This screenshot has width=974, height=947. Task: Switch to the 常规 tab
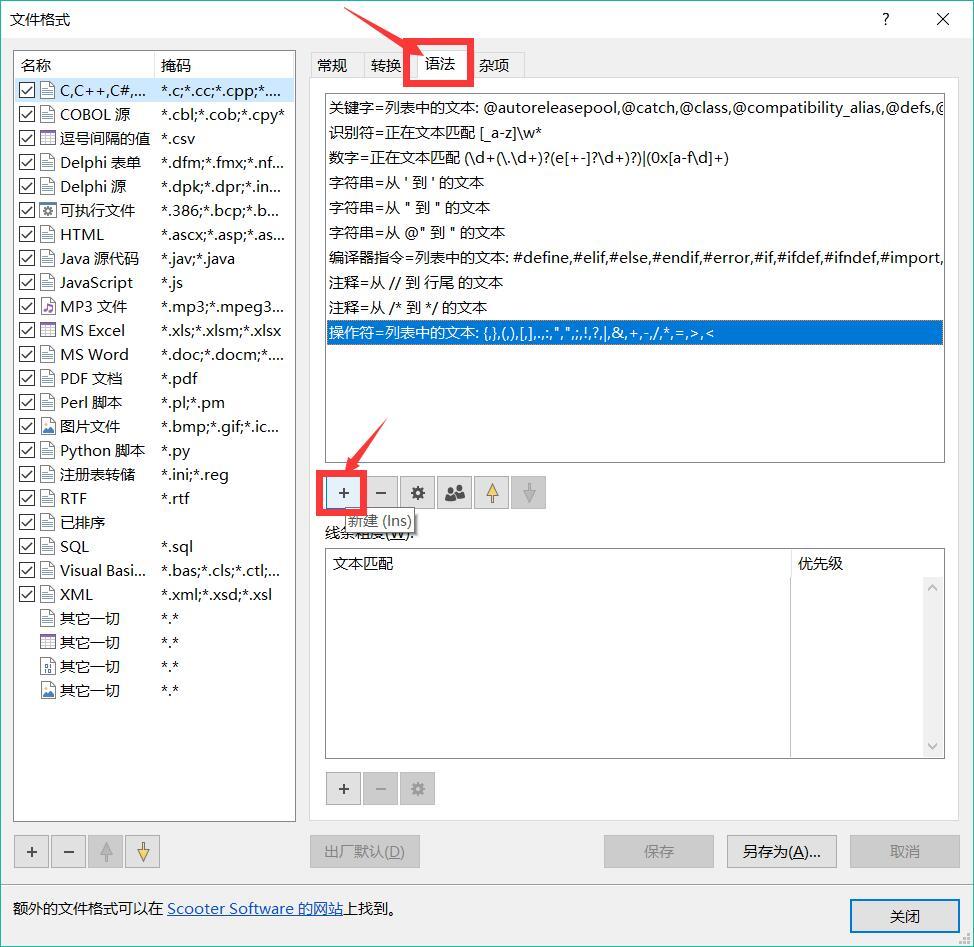335,64
